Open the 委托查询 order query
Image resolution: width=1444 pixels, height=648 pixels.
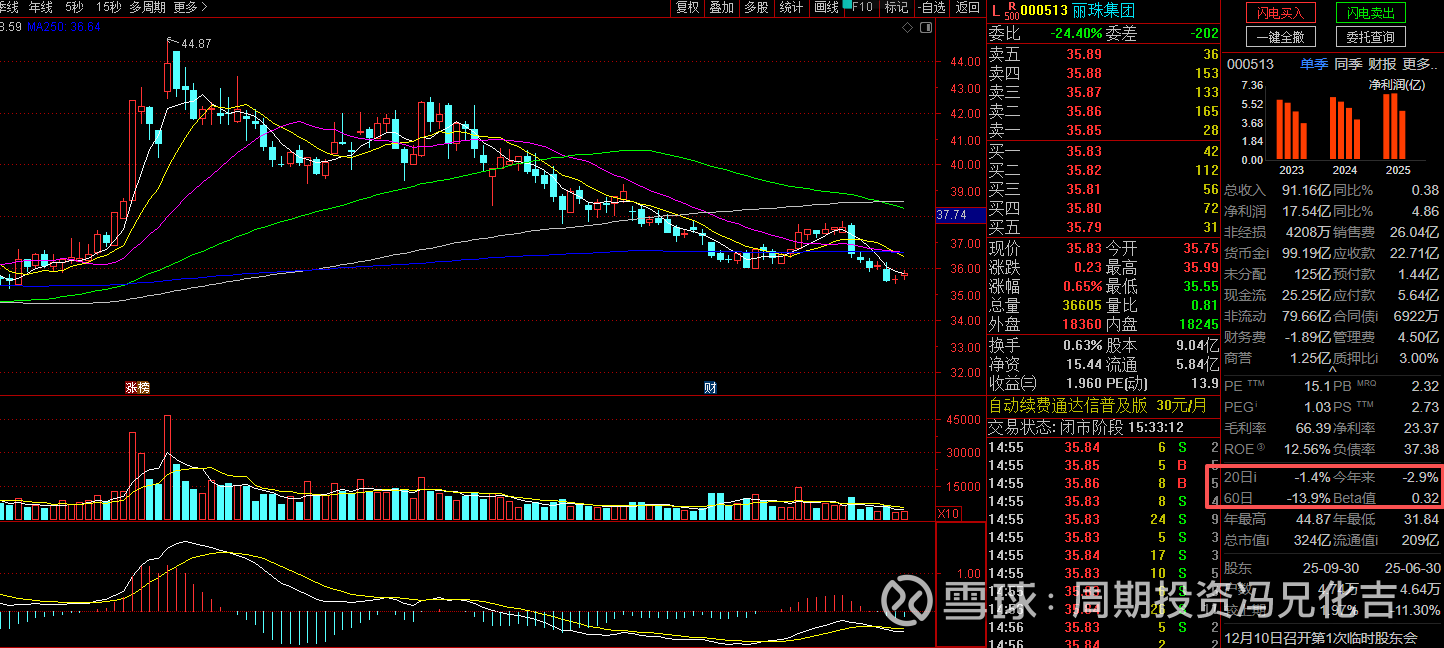pyautogui.click(x=1371, y=37)
